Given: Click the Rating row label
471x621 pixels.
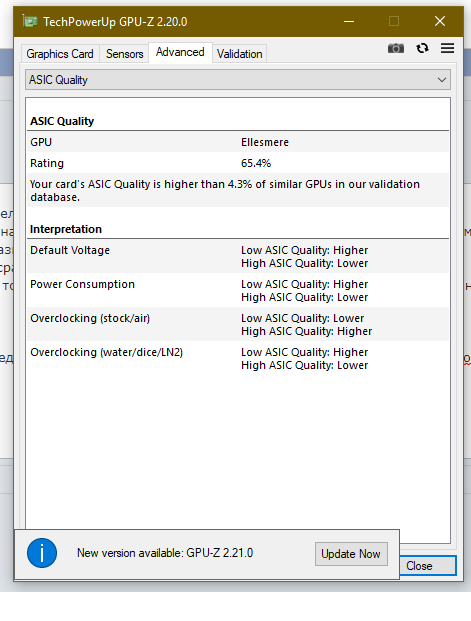Looking at the screenshot, I should point(47,163).
